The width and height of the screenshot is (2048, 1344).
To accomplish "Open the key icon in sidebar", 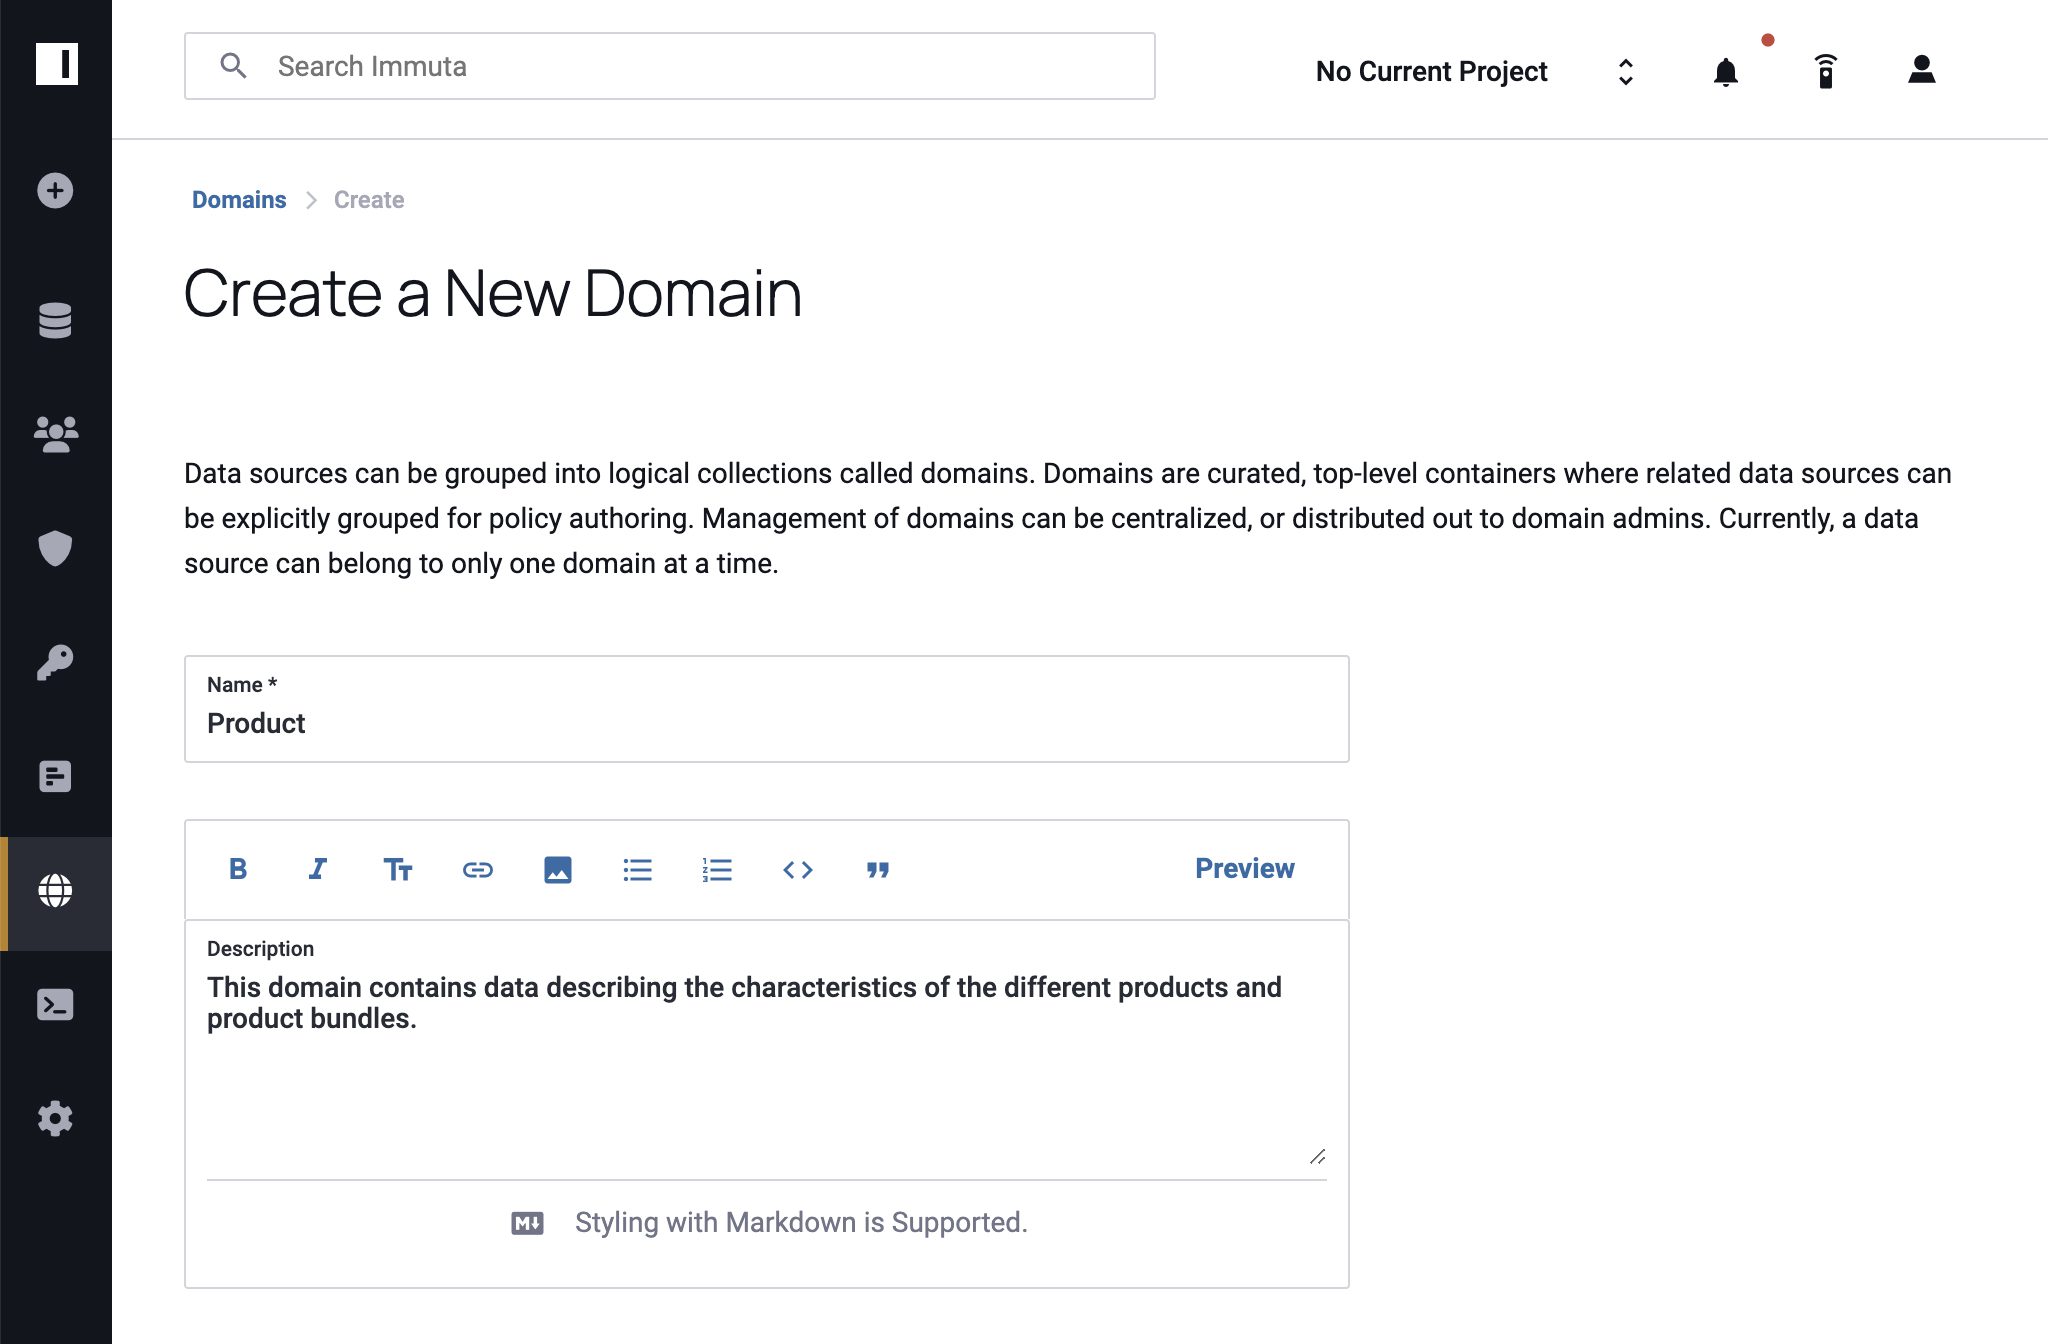I will pos(55,662).
